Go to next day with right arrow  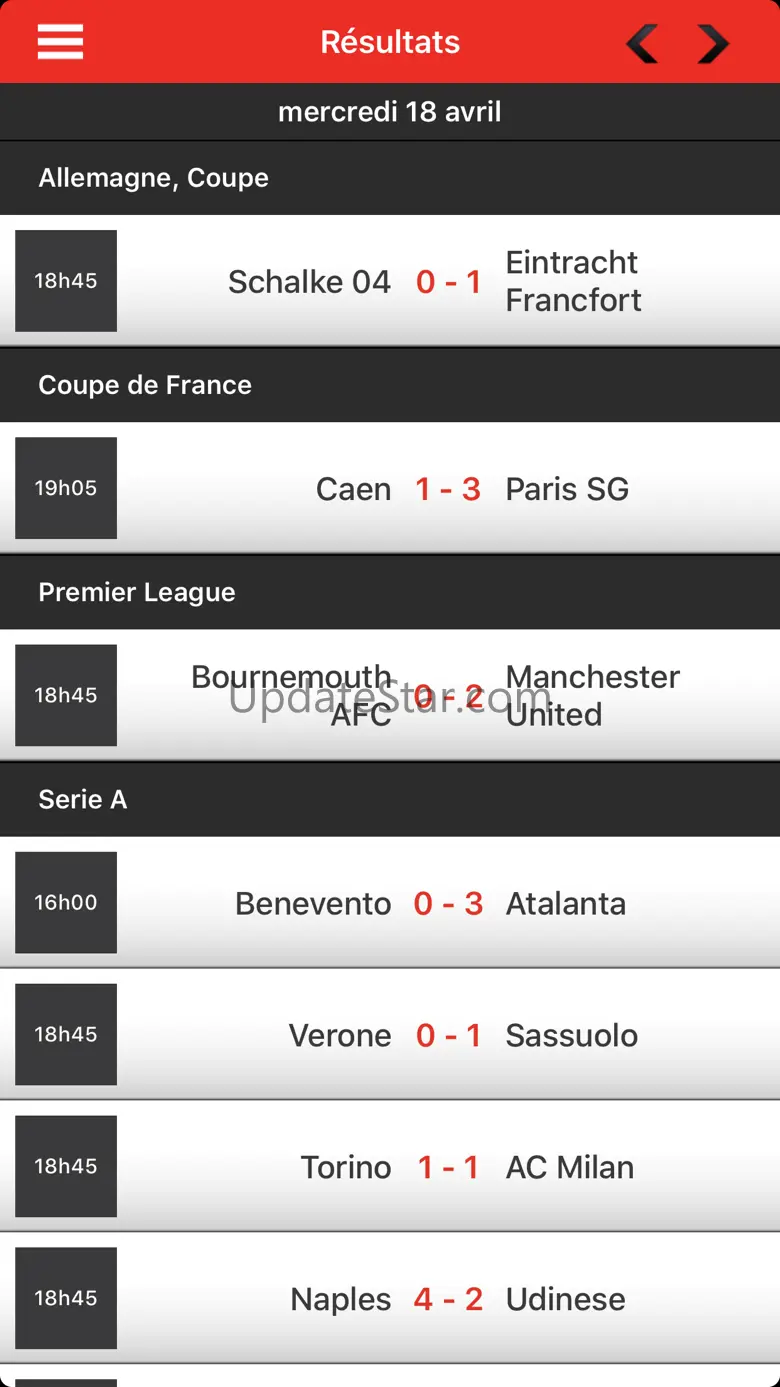(x=712, y=43)
